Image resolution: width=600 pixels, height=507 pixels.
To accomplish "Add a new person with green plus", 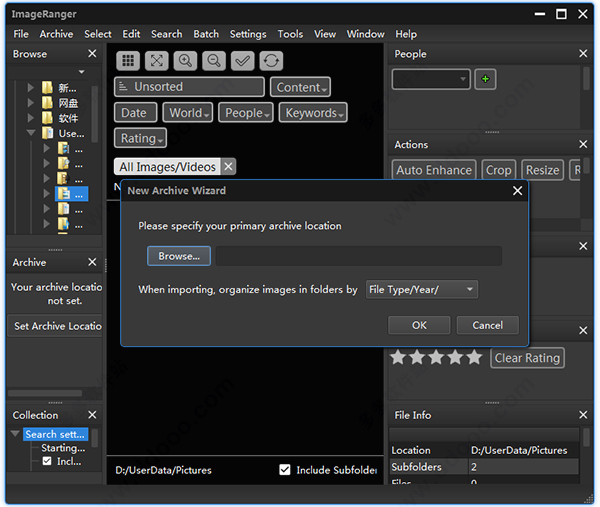I will click(485, 79).
